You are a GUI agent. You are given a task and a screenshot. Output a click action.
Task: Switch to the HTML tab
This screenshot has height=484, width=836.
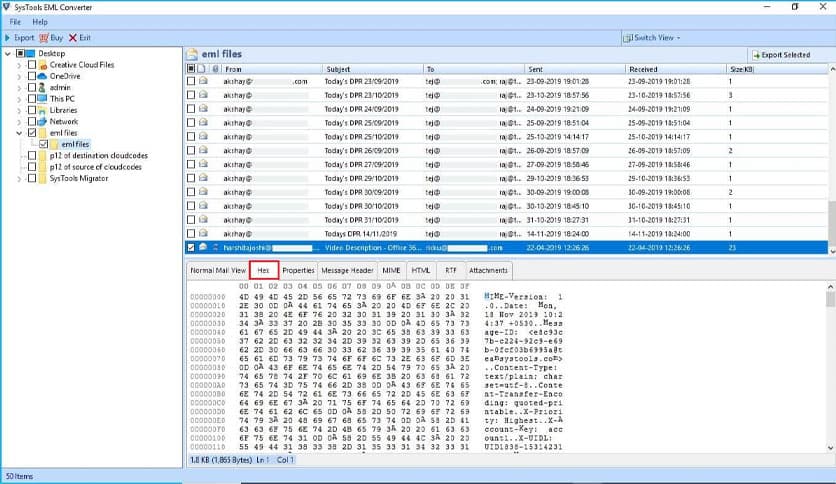point(421,270)
